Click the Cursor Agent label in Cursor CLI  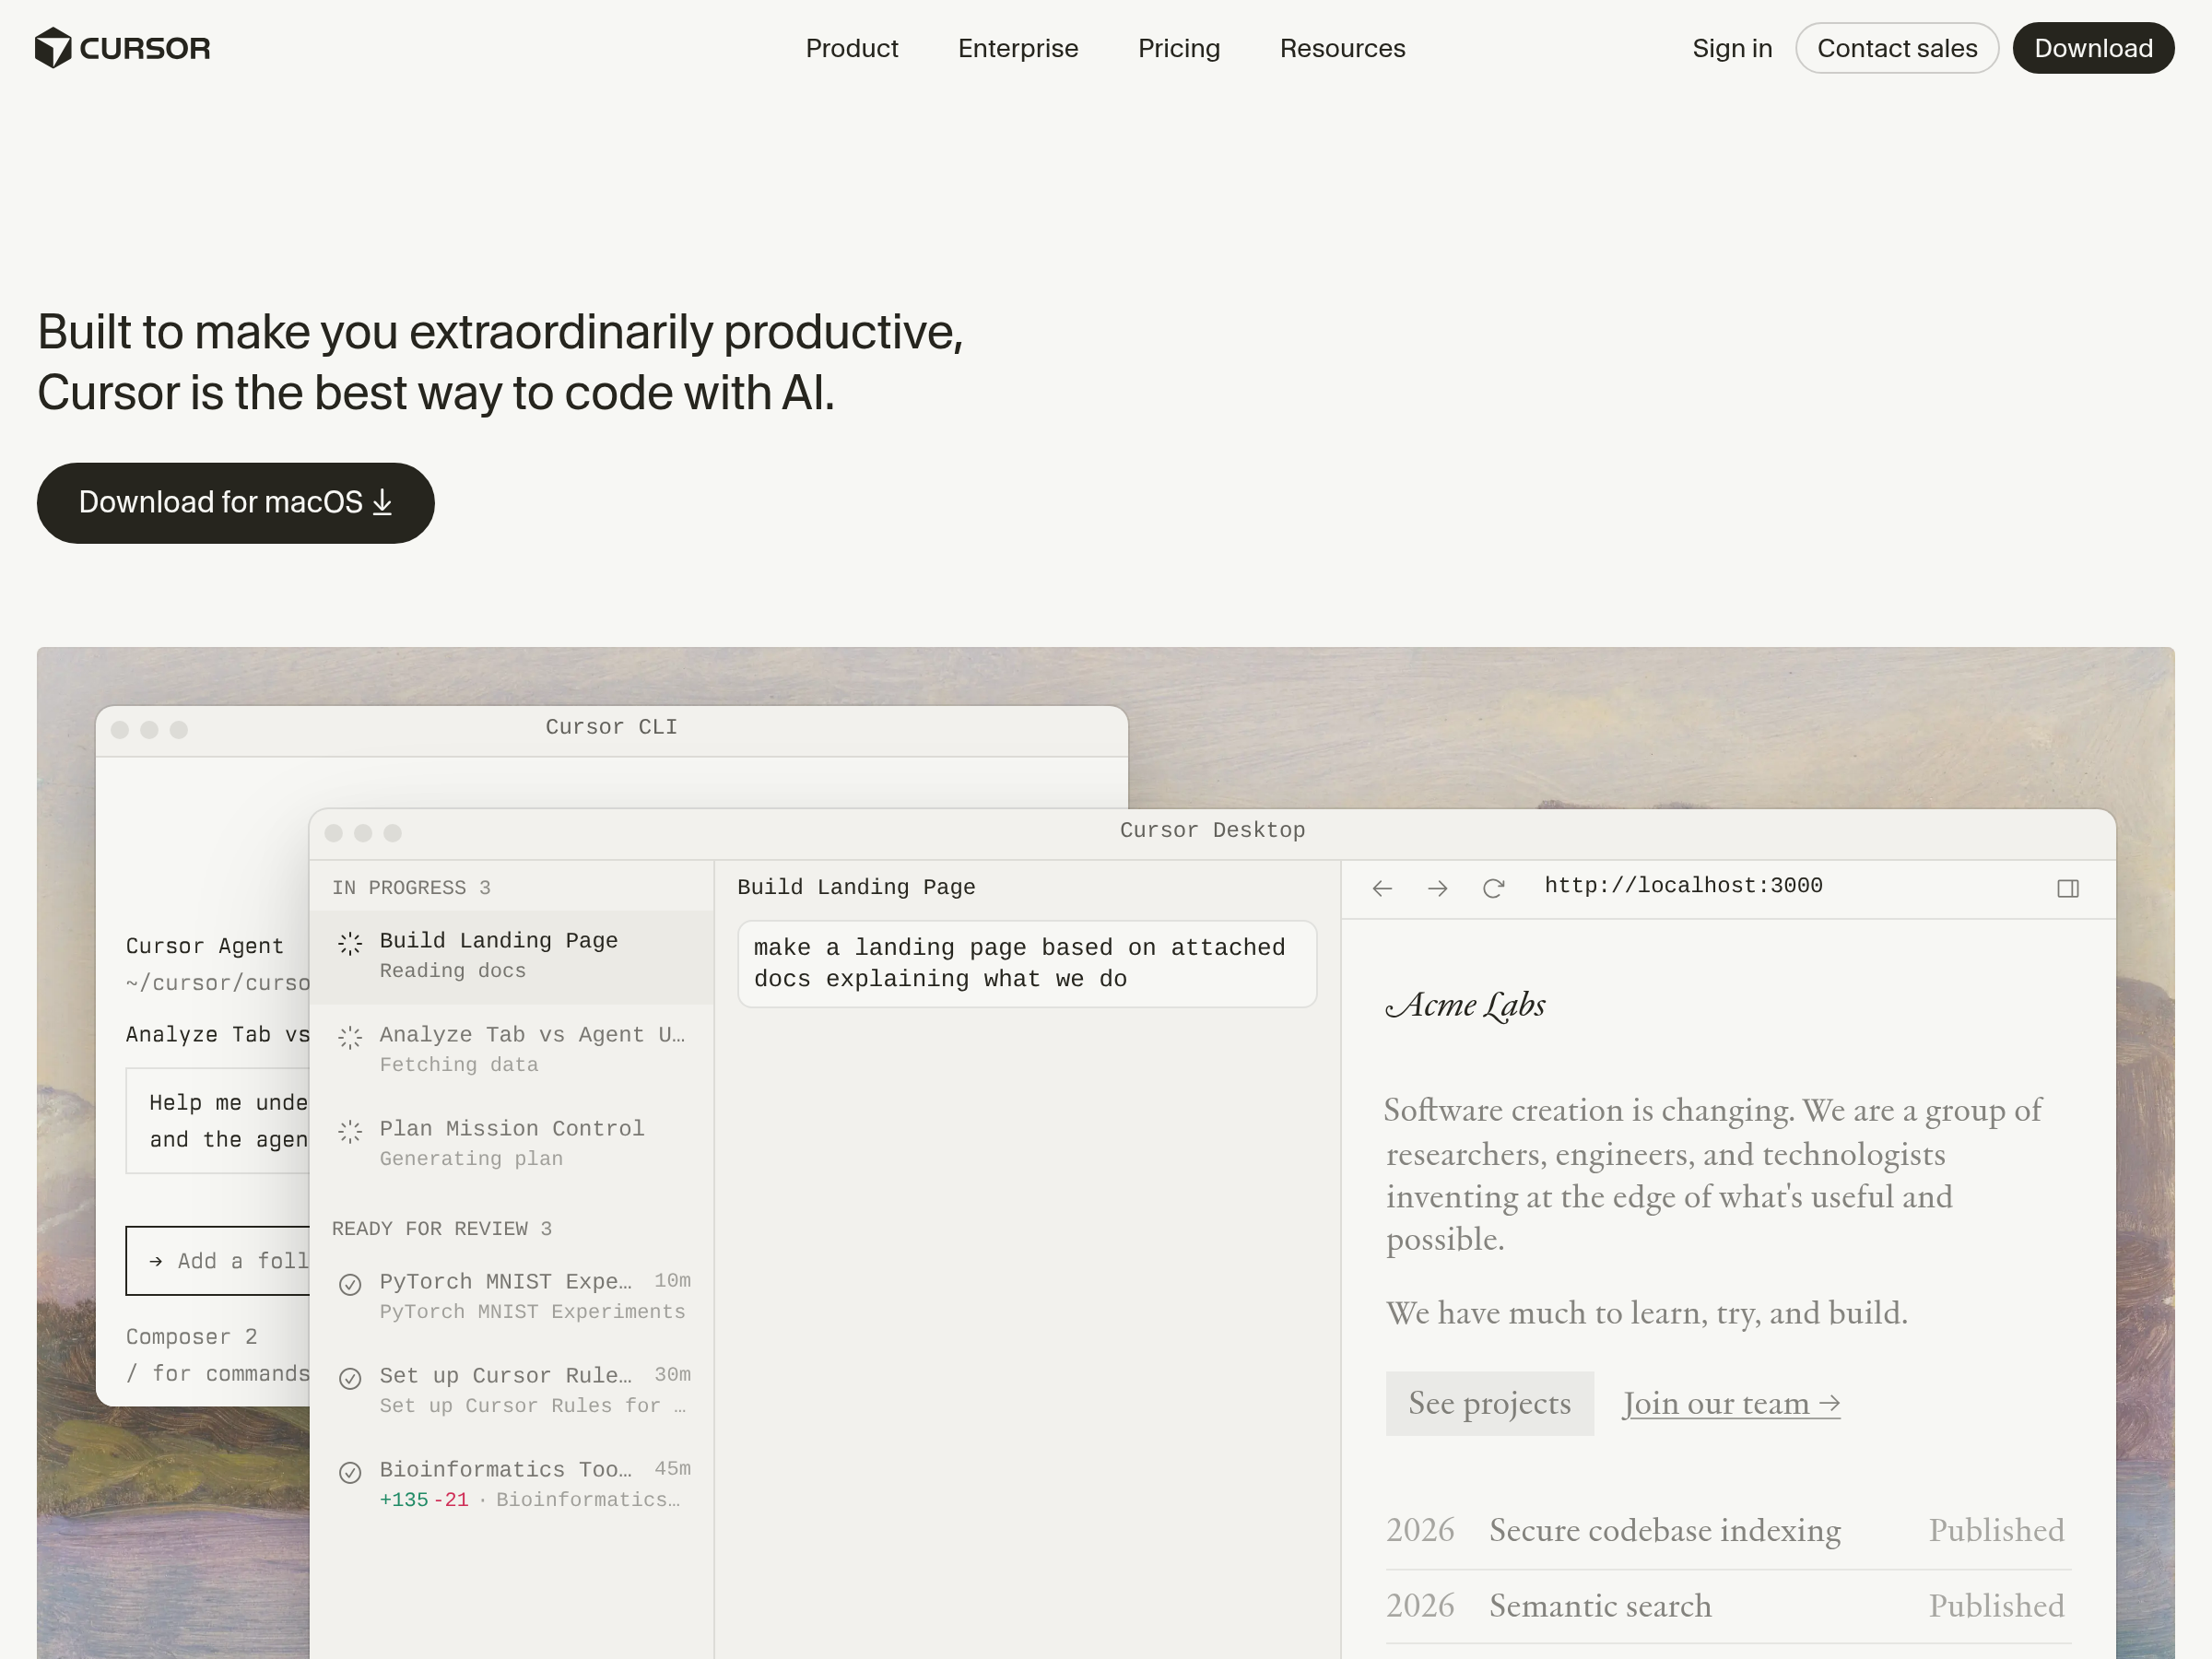[x=204, y=945]
